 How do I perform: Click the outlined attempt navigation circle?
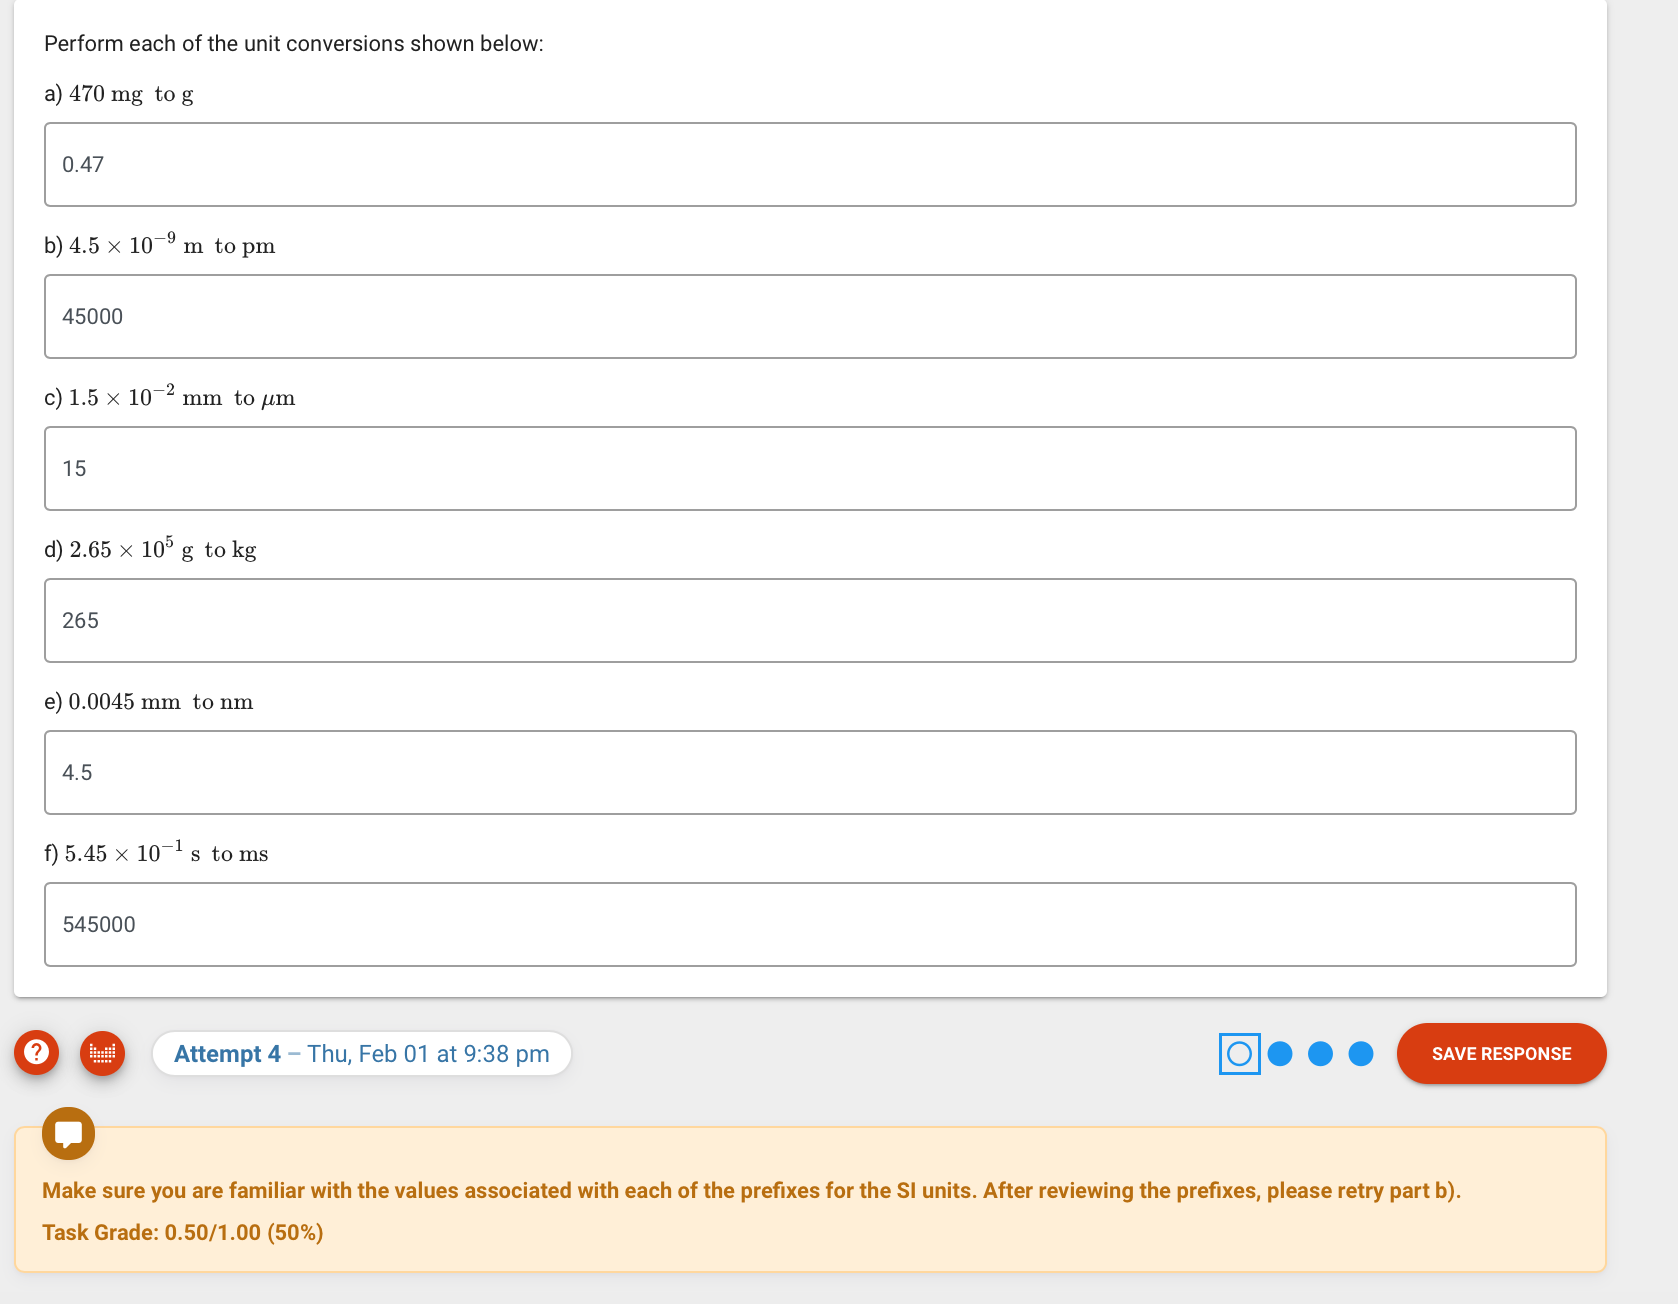tap(1239, 1053)
